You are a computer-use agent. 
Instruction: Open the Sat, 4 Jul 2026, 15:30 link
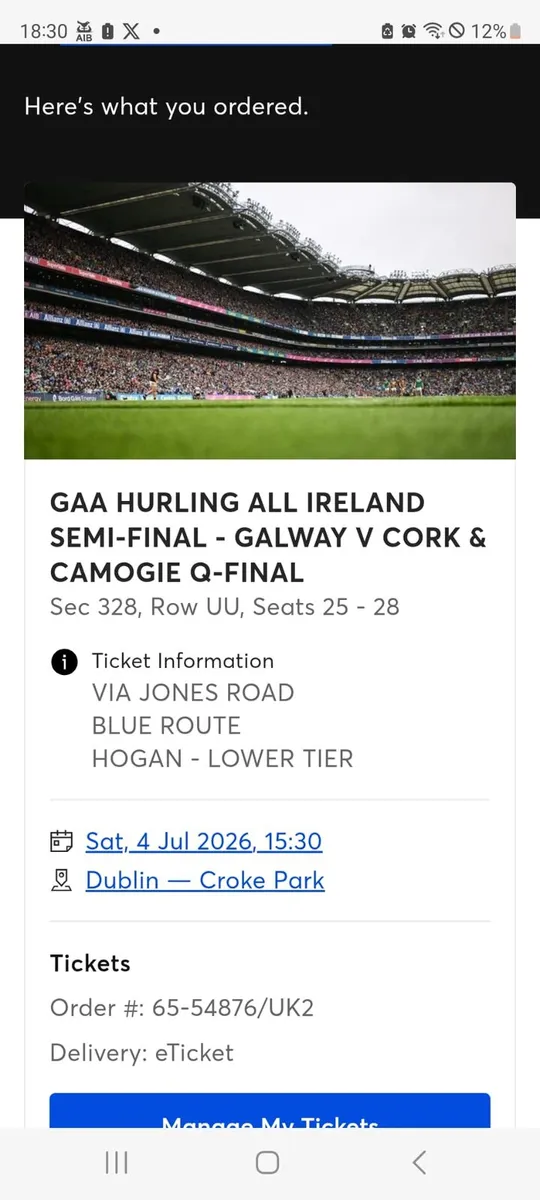click(204, 841)
